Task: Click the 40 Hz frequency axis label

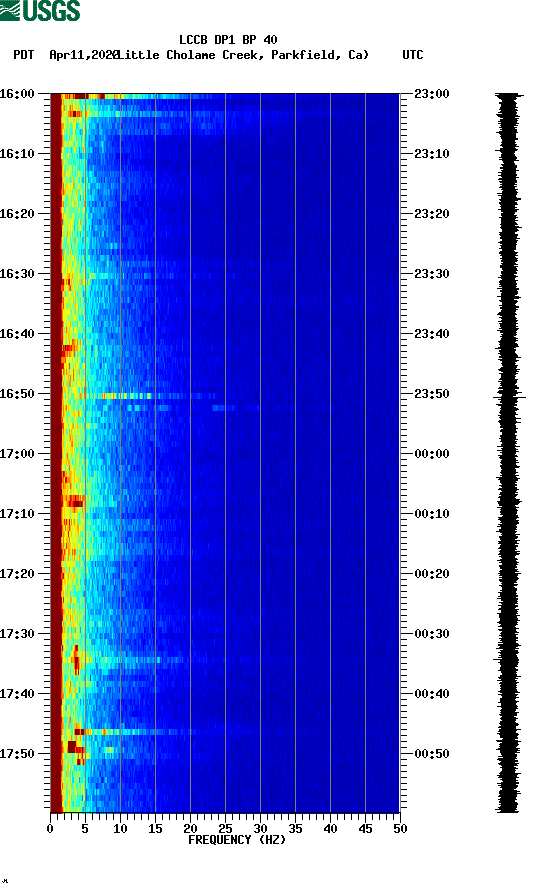Action: tap(330, 829)
